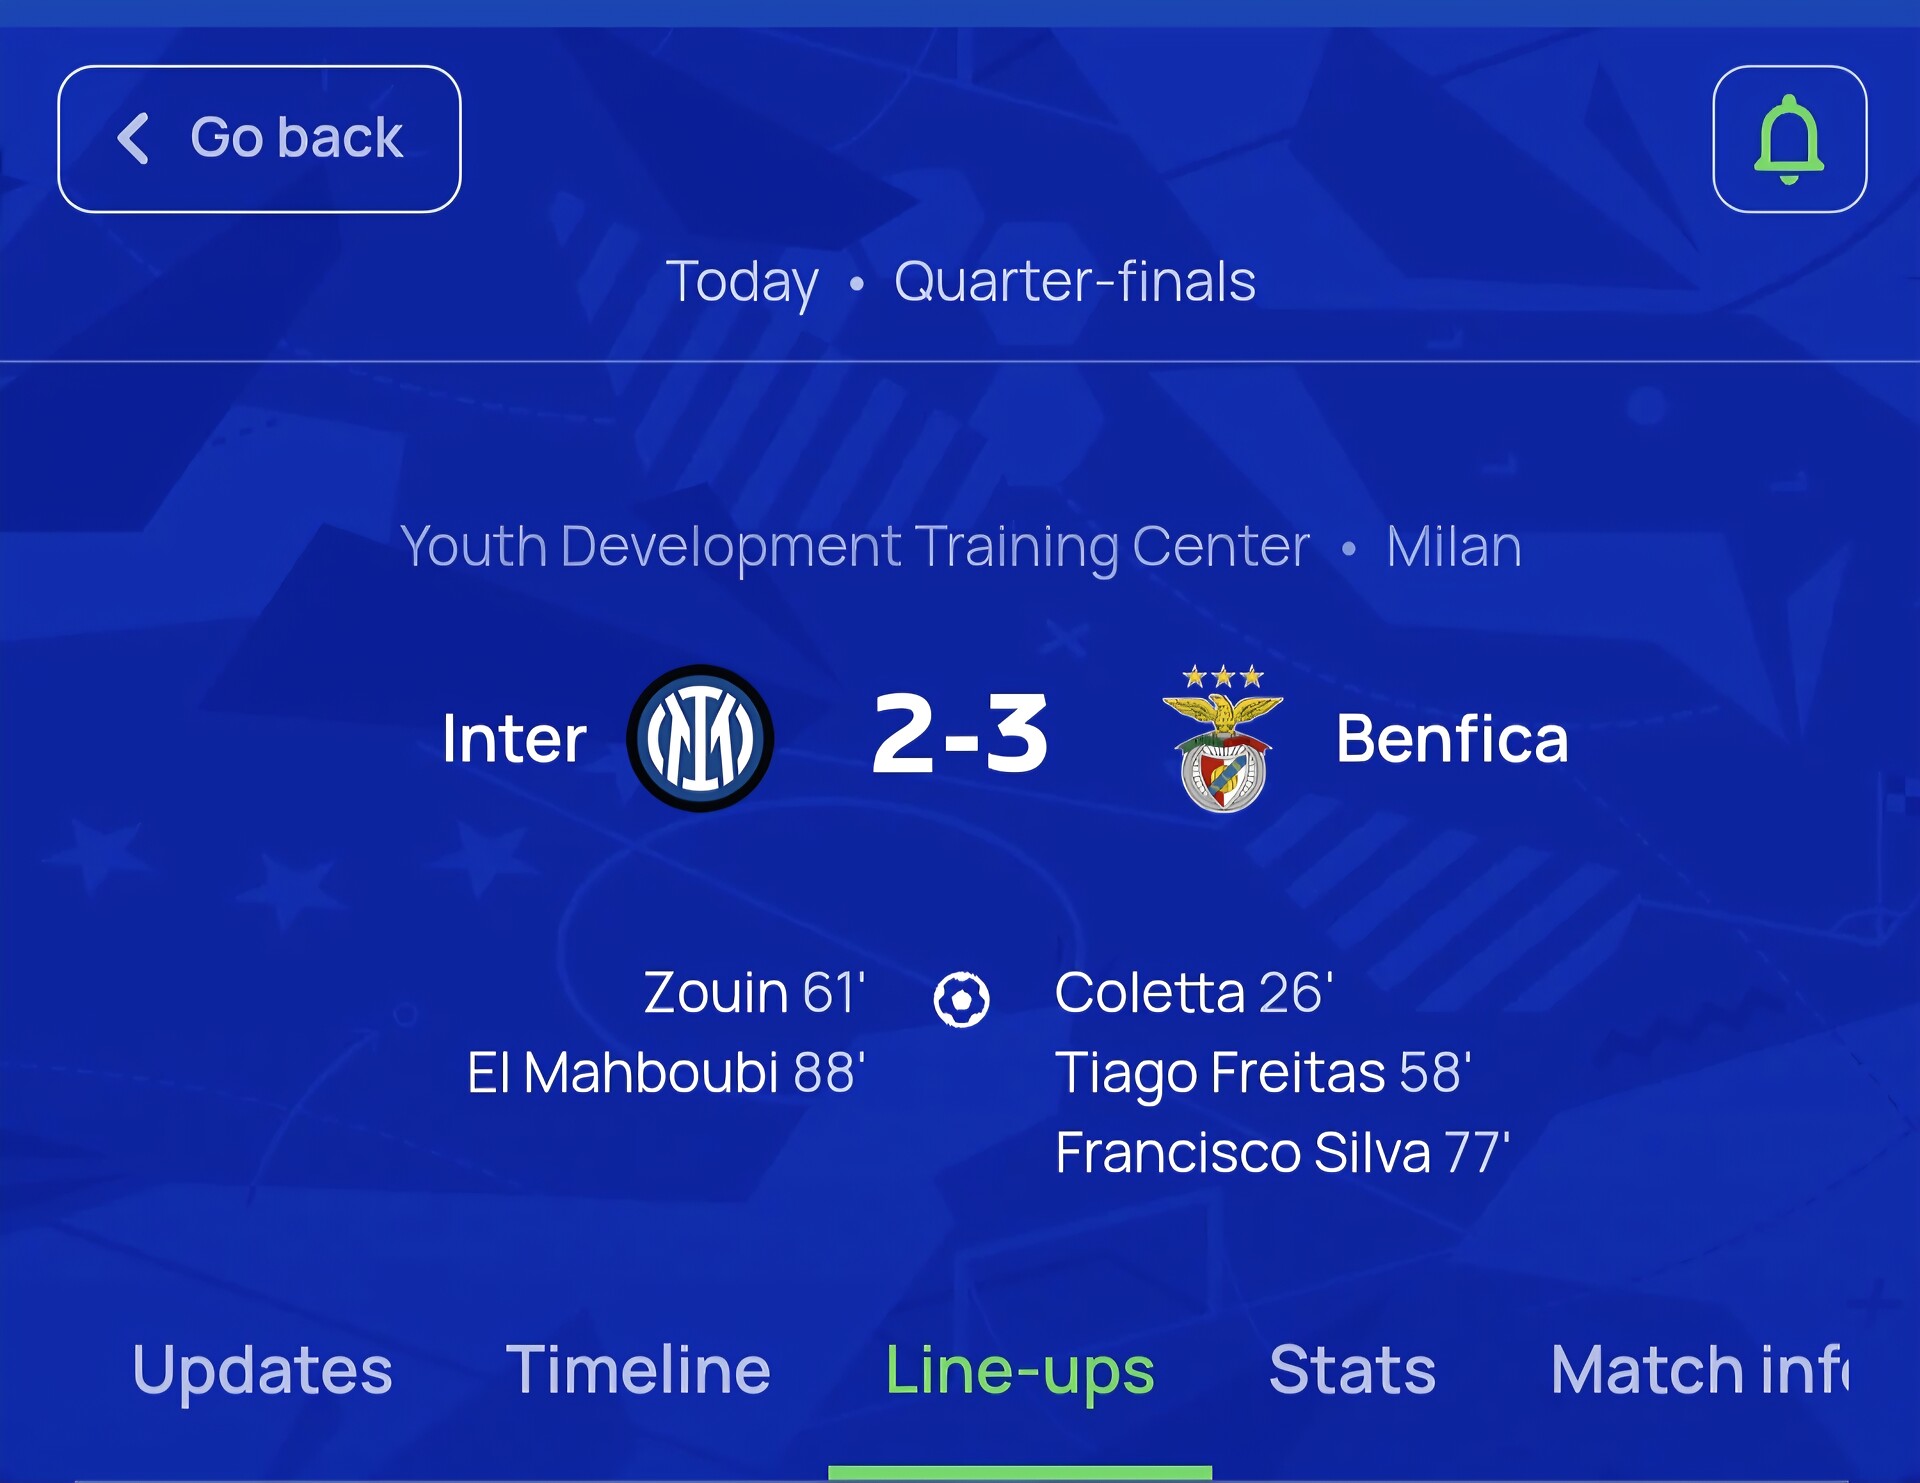Select goalscorer Tiago Freitas 58'
1920x1483 pixels.
pyautogui.click(x=1262, y=1073)
